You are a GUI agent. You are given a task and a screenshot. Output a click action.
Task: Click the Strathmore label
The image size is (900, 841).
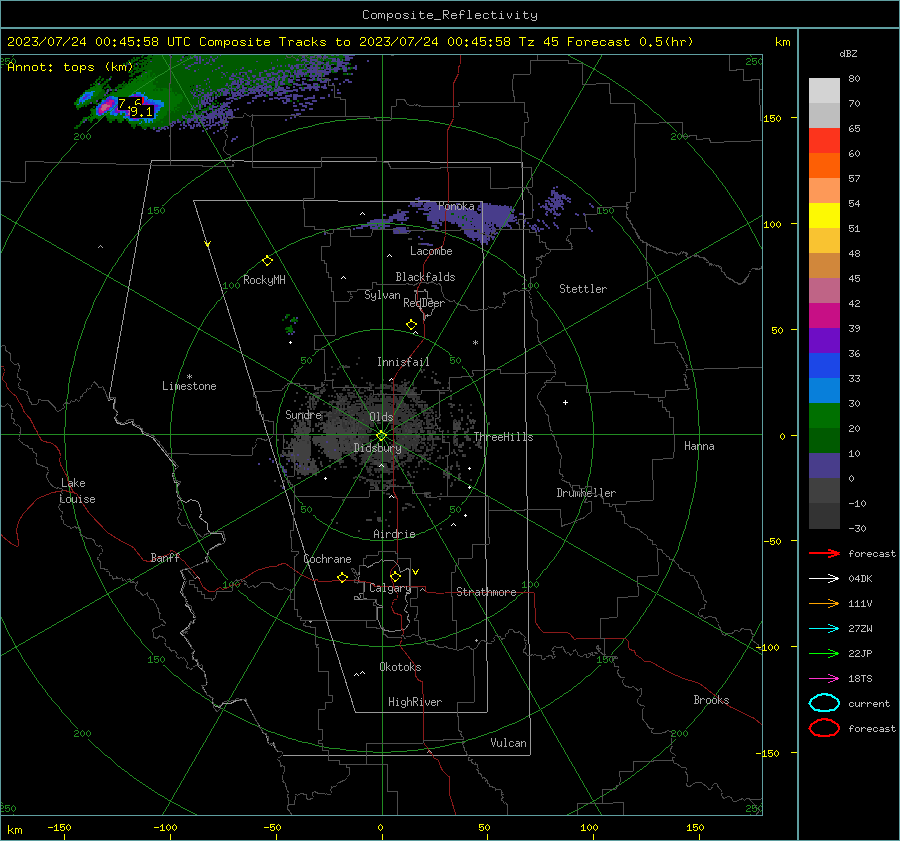(486, 592)
